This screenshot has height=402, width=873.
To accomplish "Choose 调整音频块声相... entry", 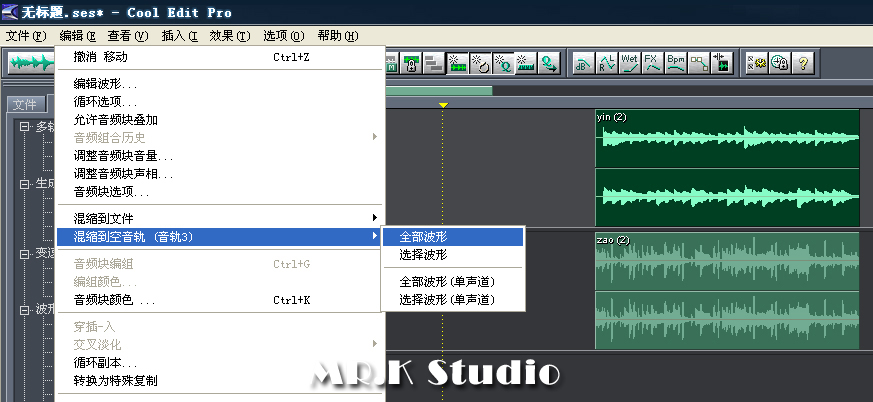I will [220, 174].
